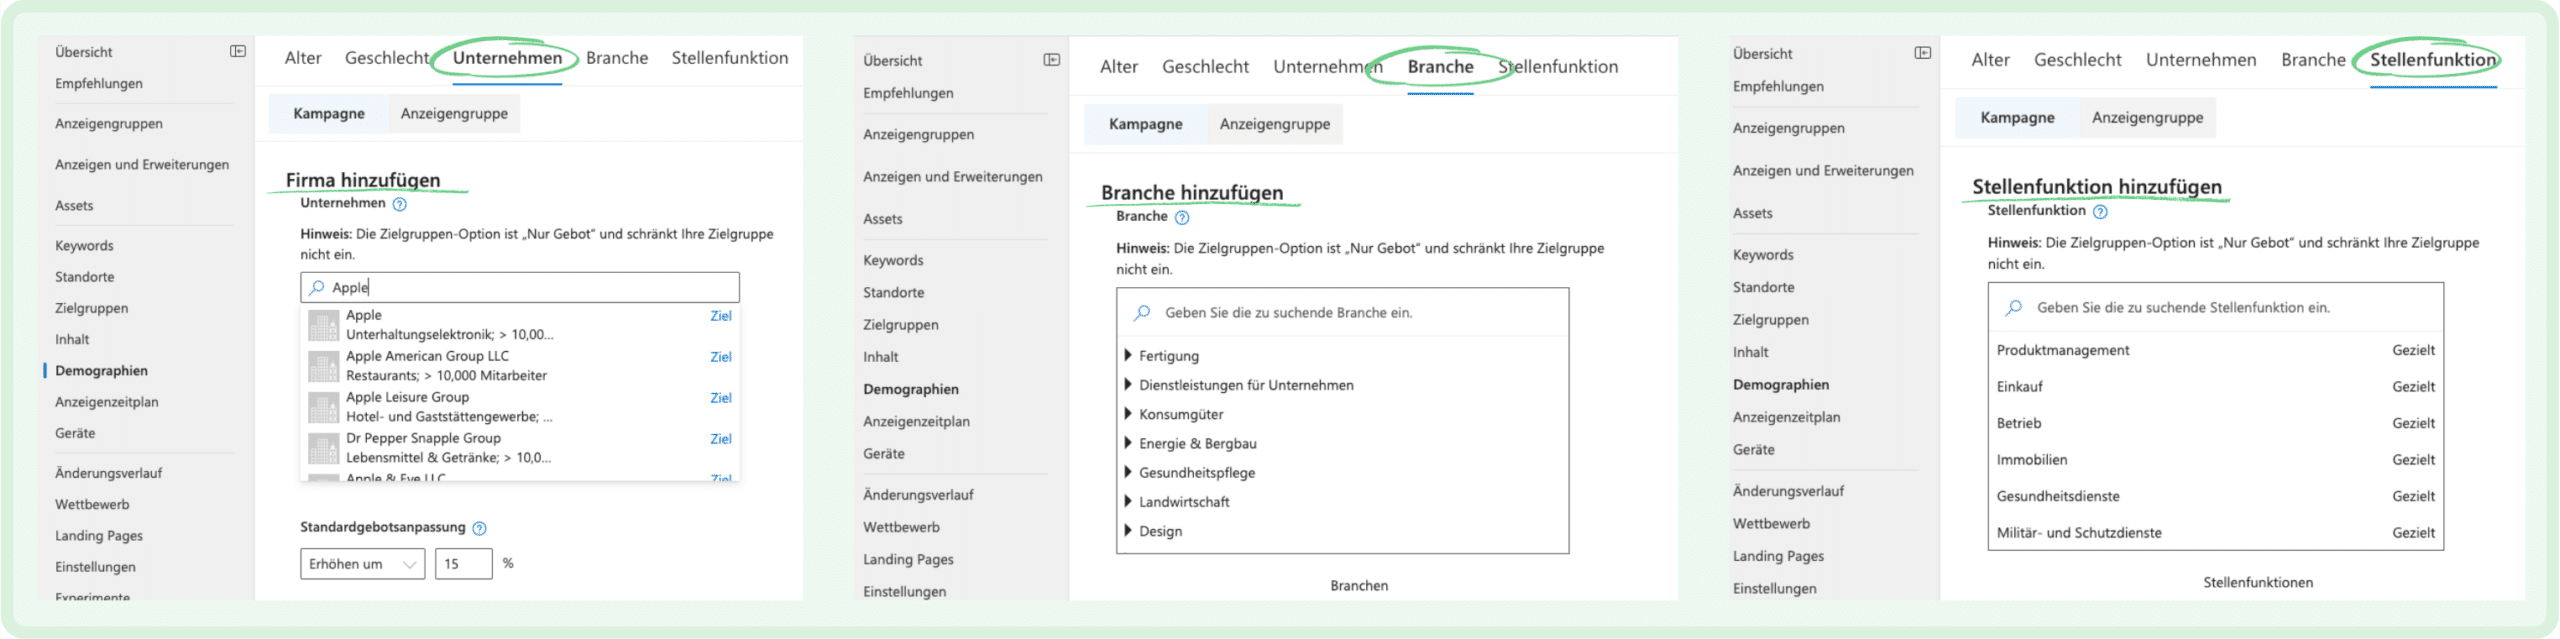Focus the Branche search input field
The image size is (2560, 639).
pyautogui.click(x=1342, y=313)
